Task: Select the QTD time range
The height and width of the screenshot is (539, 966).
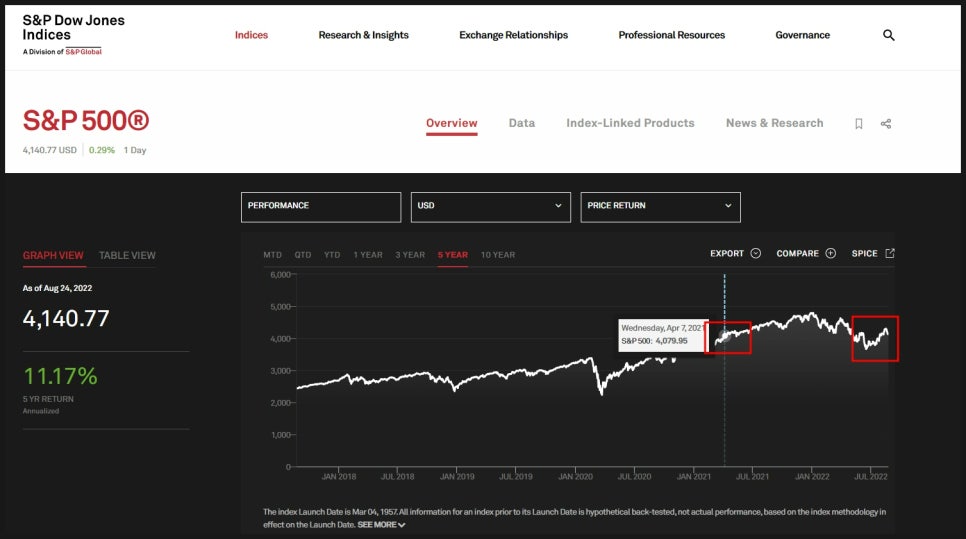Action: coord(302,255)
